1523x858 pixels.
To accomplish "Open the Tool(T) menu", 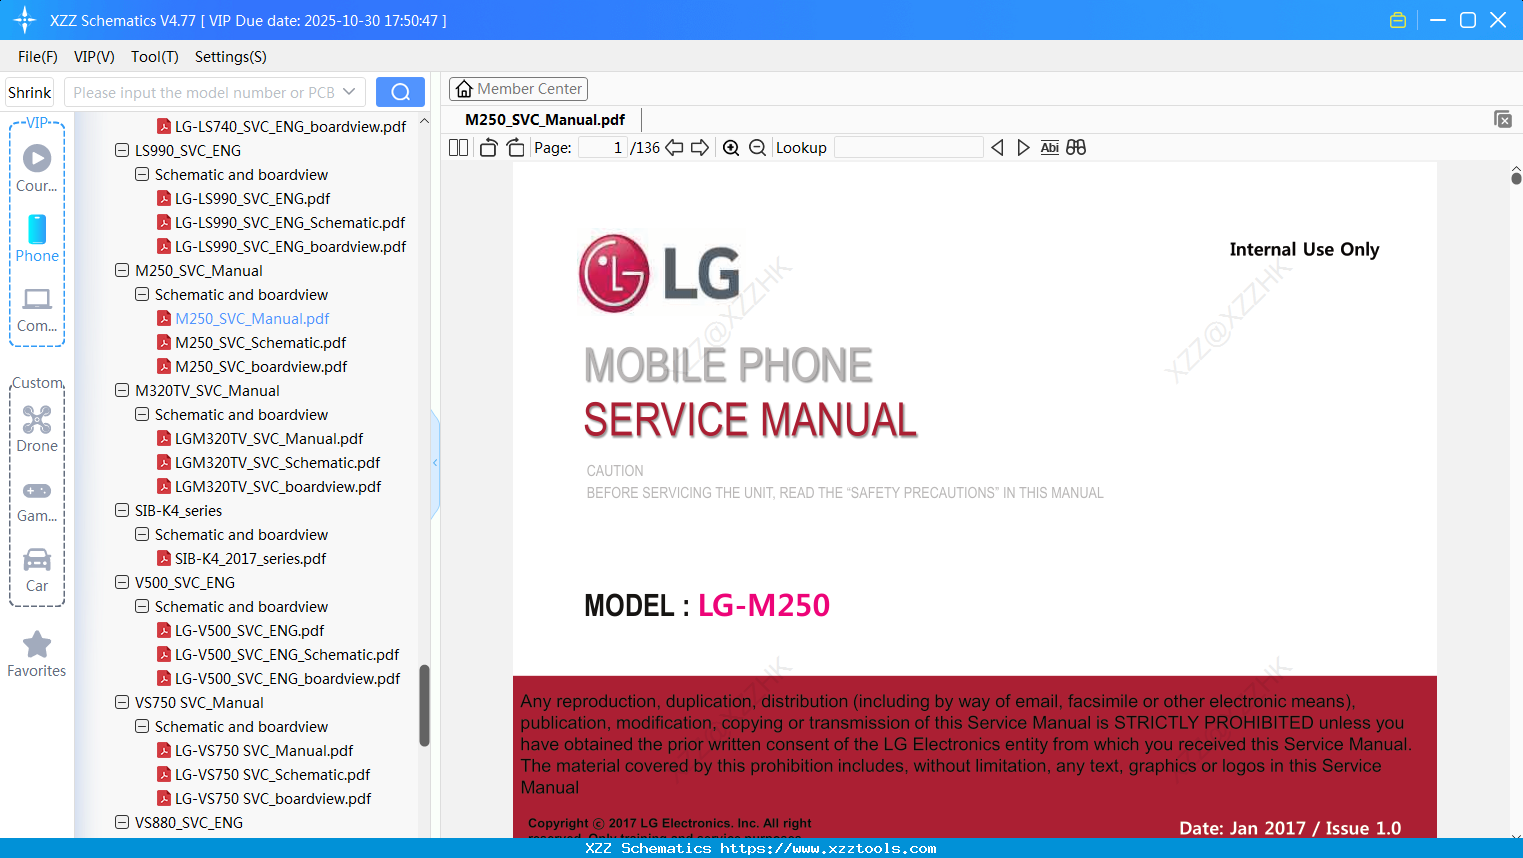I will click(x=154, y=57).
